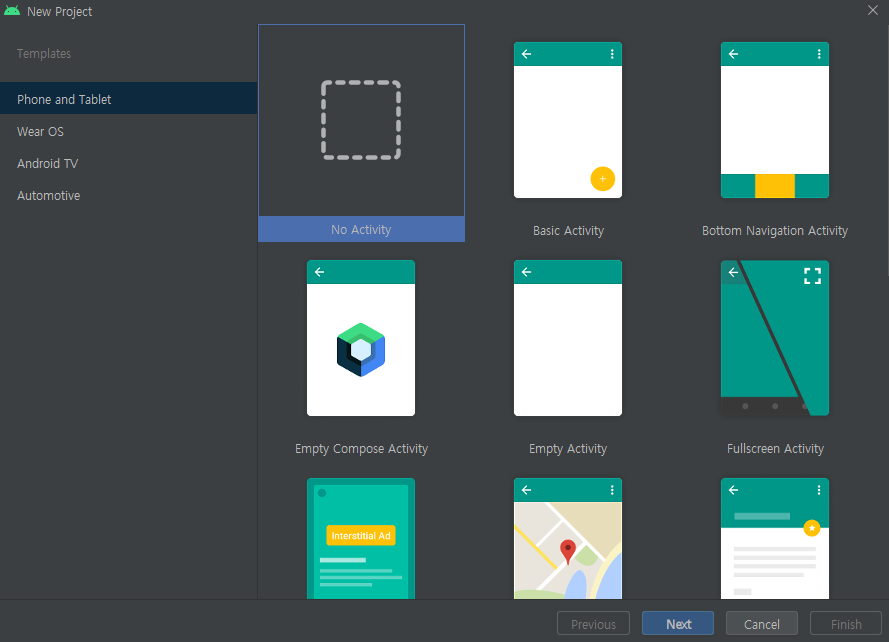
Task: Click the Previous button
Action: tap(593, 623)
